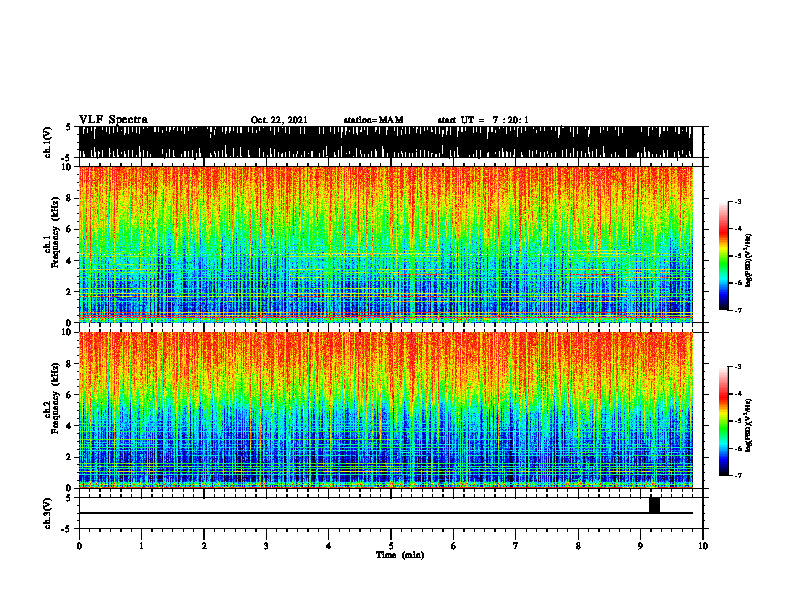This screenshot has height=612, width=792.
Task: Click time axis tick label "1"
Action: [x=141, y=546]
